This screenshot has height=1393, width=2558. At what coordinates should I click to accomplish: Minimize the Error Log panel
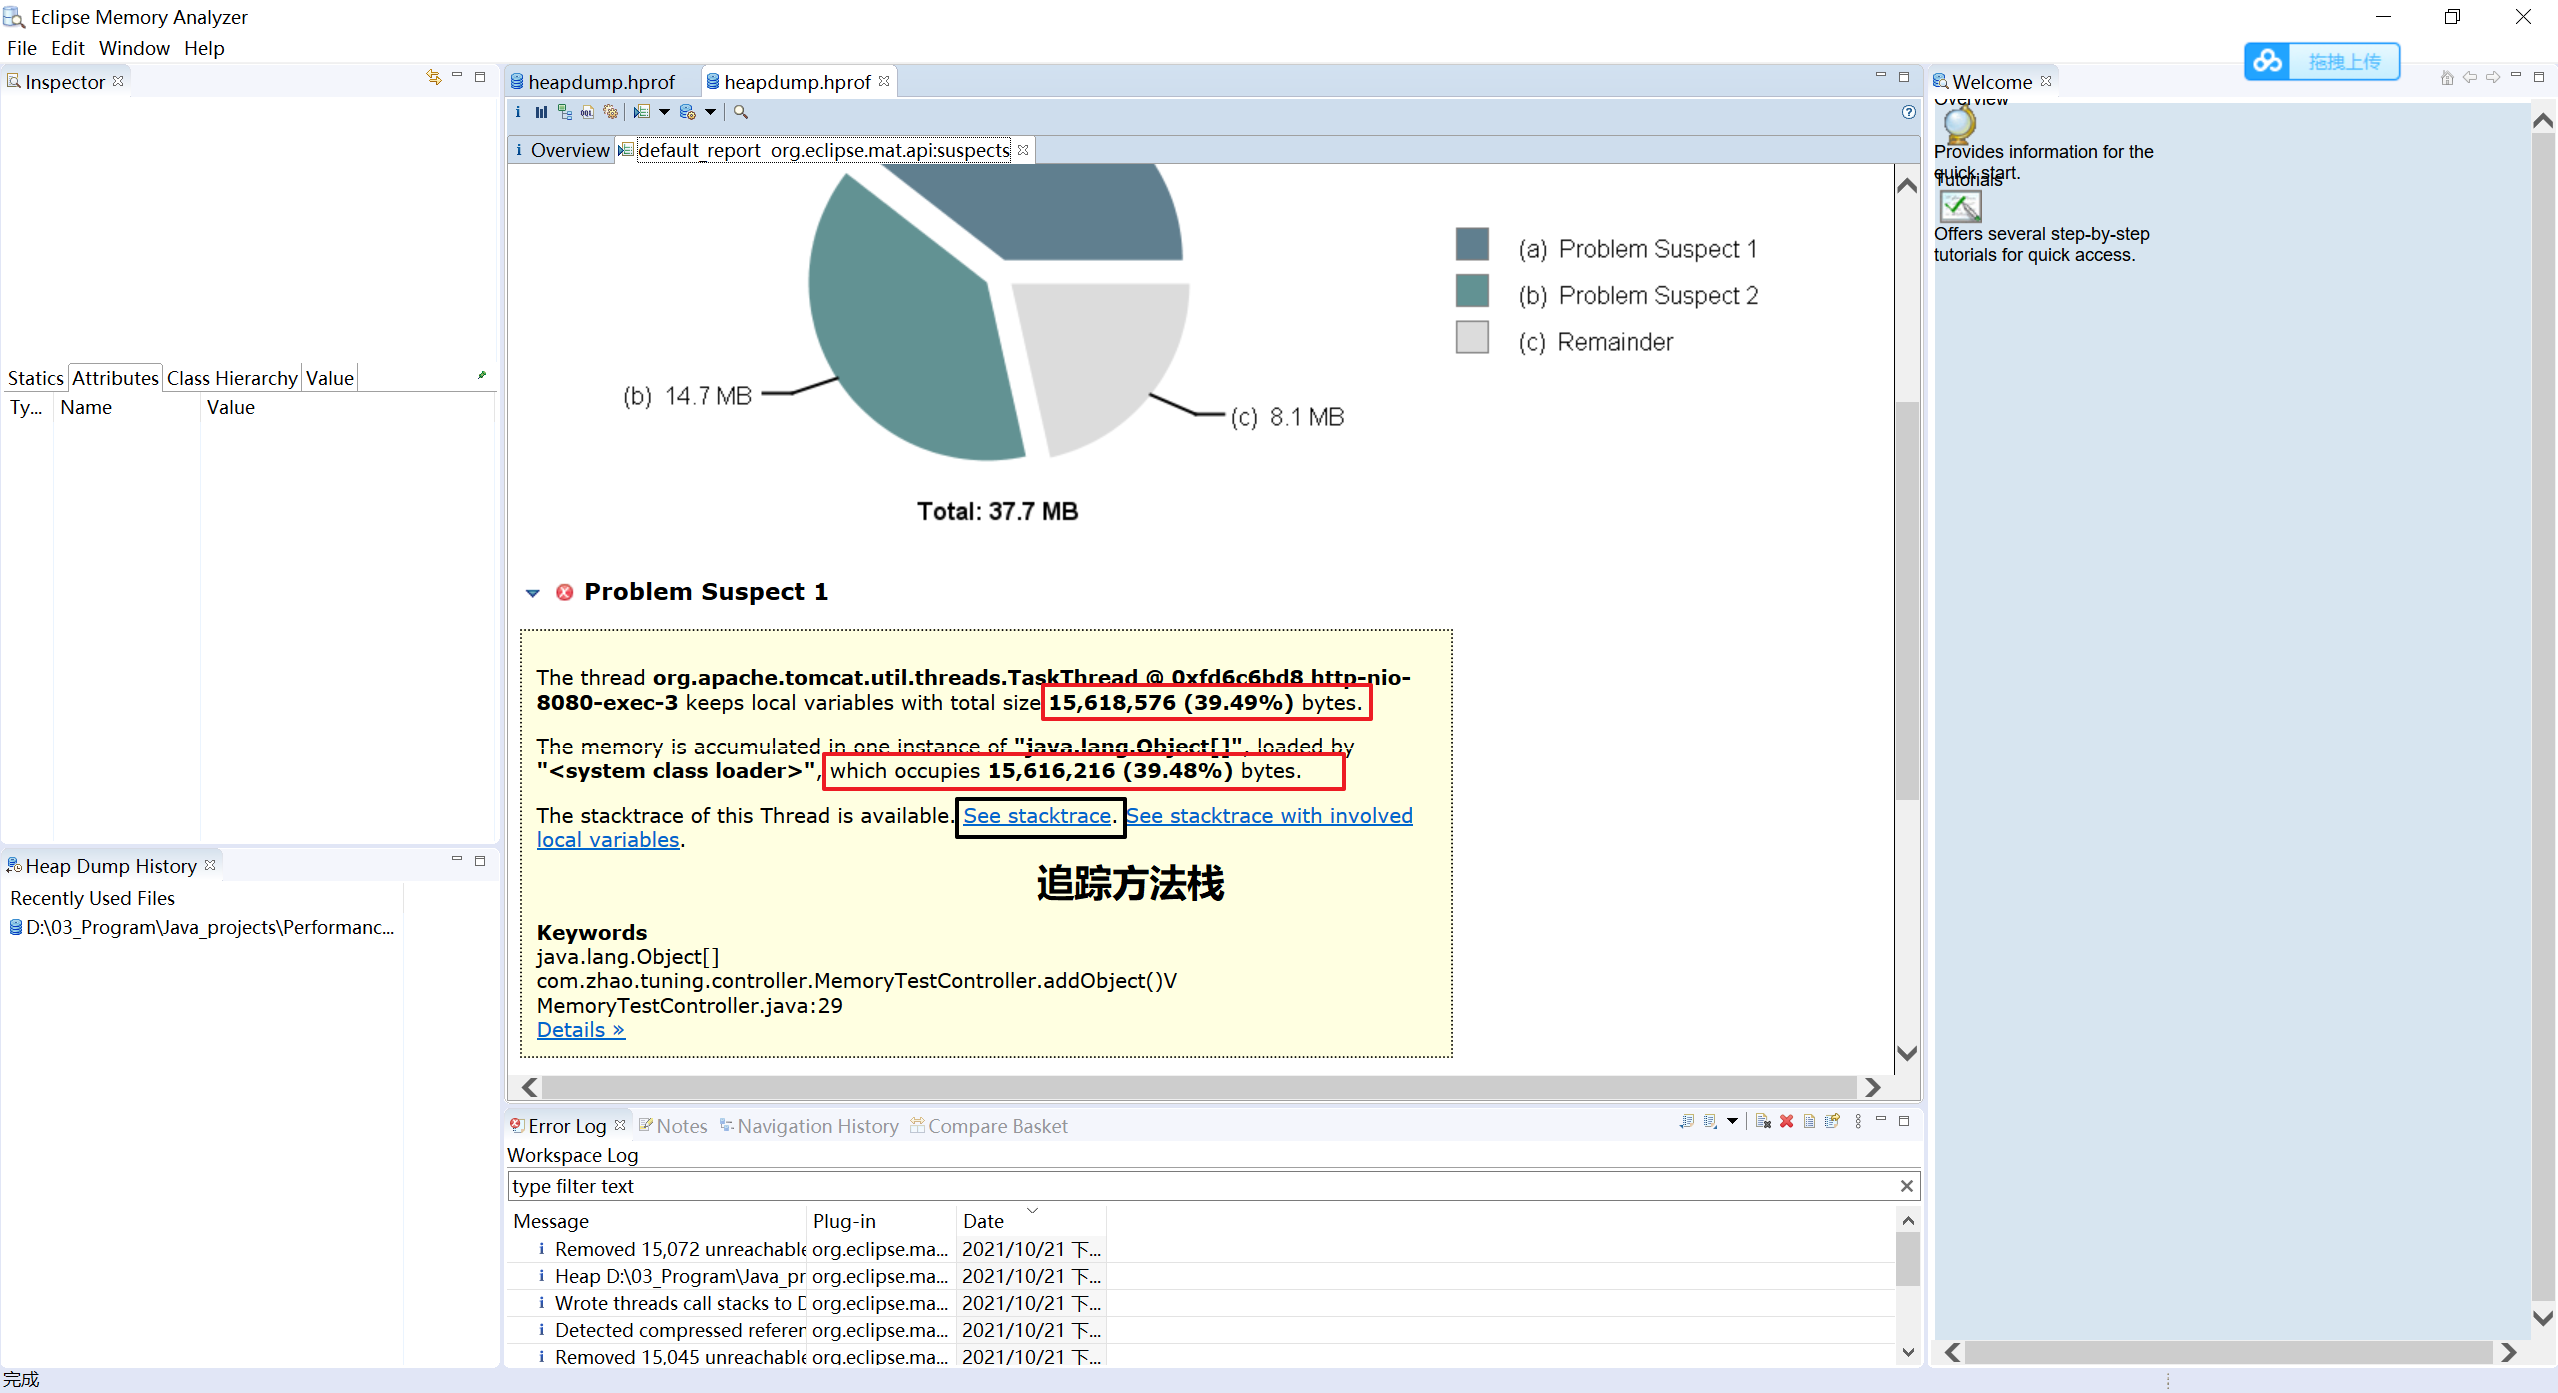pos(1881,1119)
